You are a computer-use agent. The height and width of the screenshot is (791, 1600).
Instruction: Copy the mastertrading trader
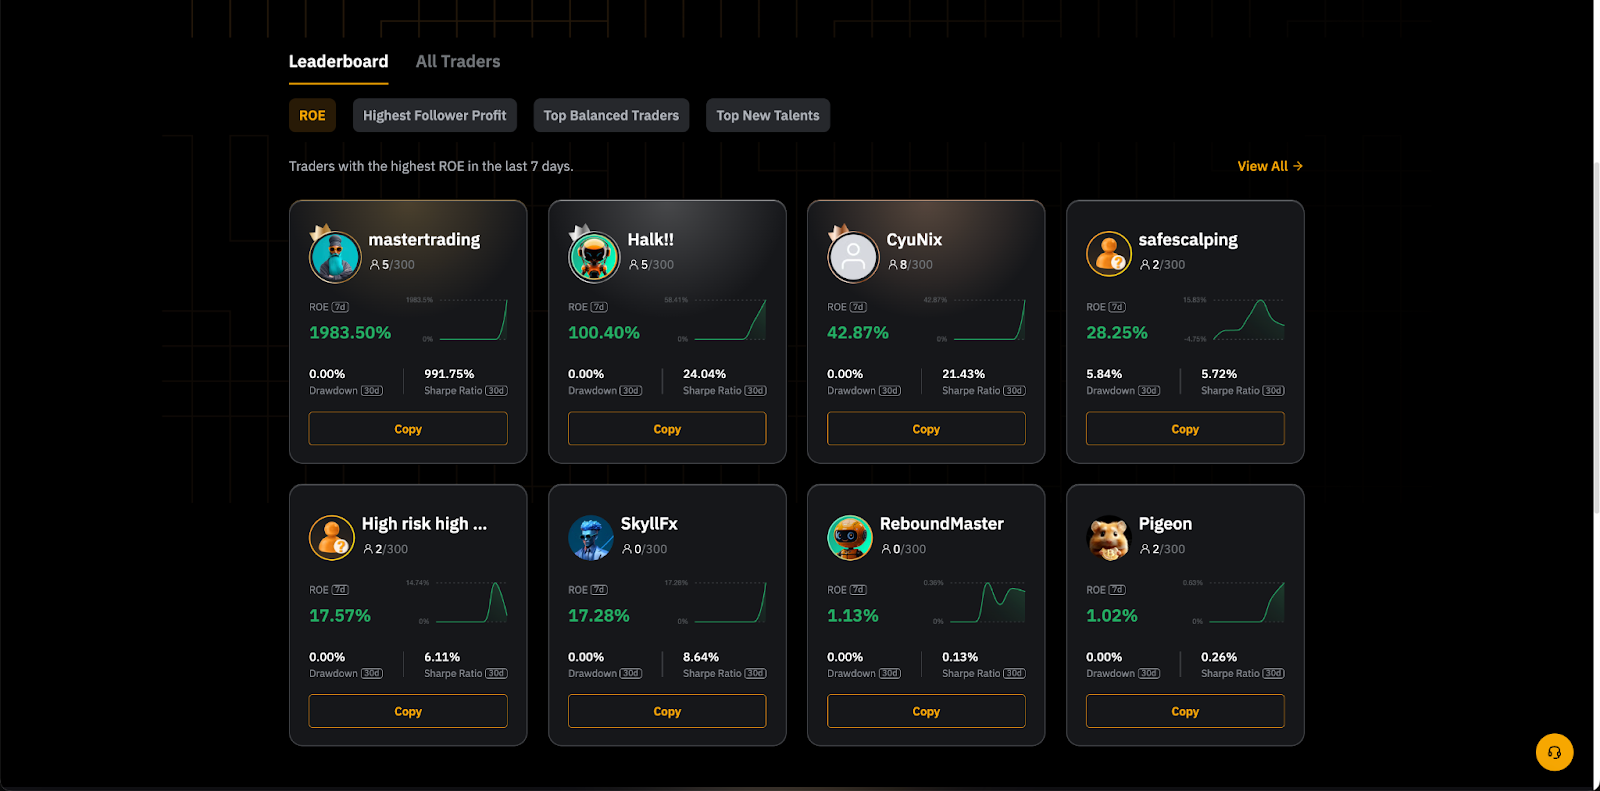(x=408, y=429)
